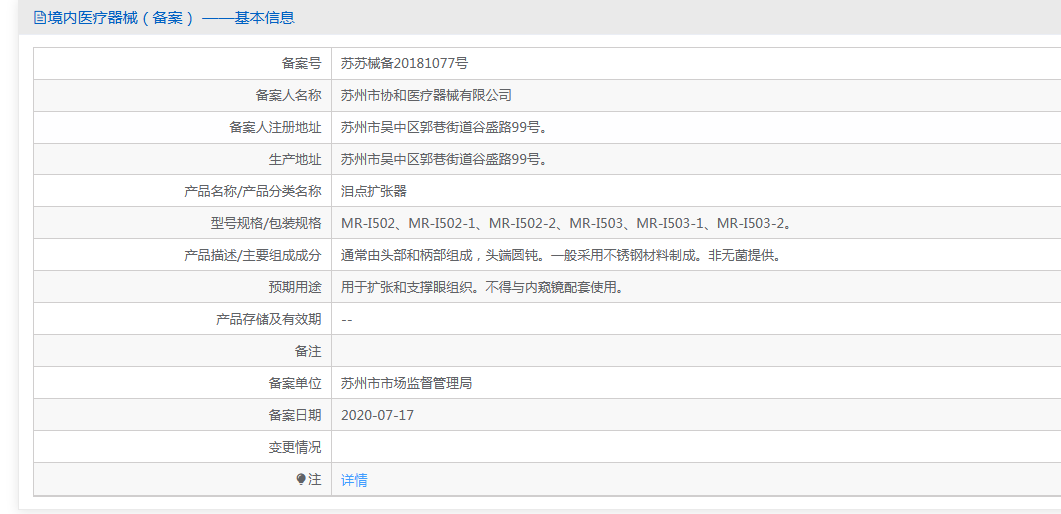Click the 备案日期 label
Viewport: 1061px width, 514px height.
295,415
